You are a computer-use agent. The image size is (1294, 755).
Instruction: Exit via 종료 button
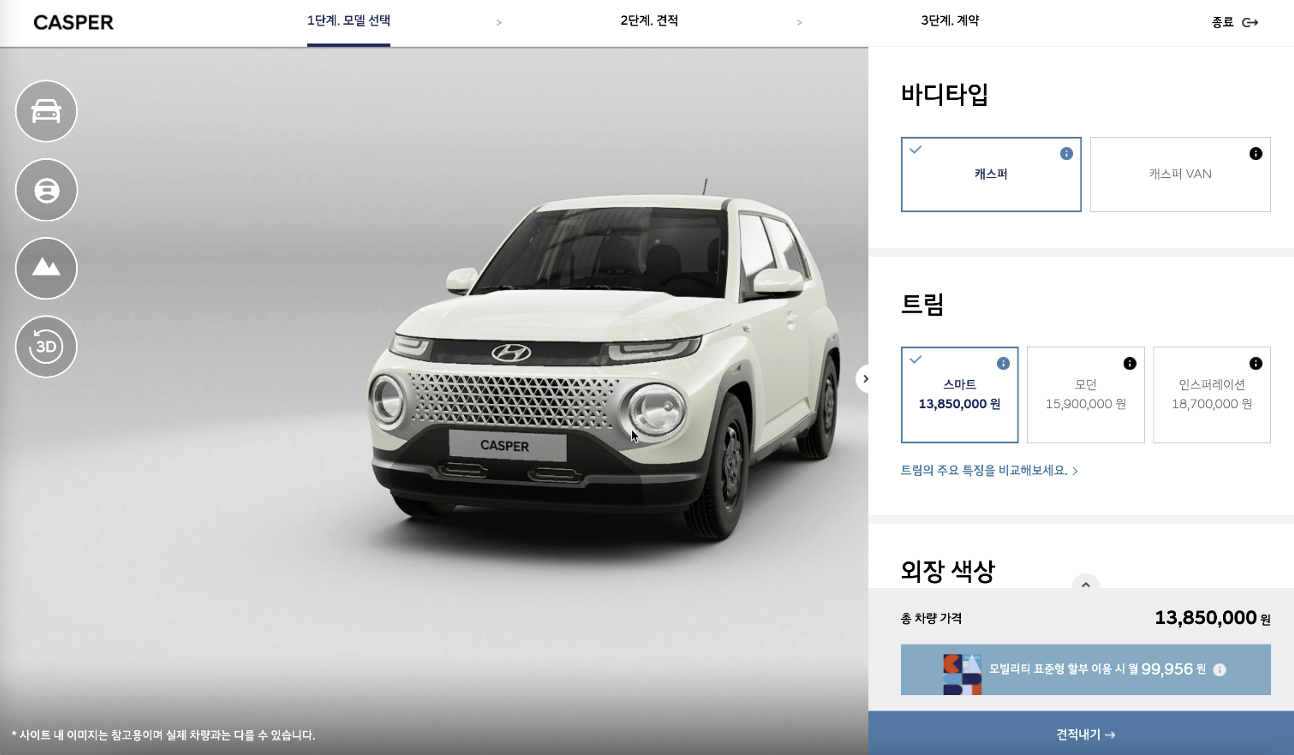1235,22
